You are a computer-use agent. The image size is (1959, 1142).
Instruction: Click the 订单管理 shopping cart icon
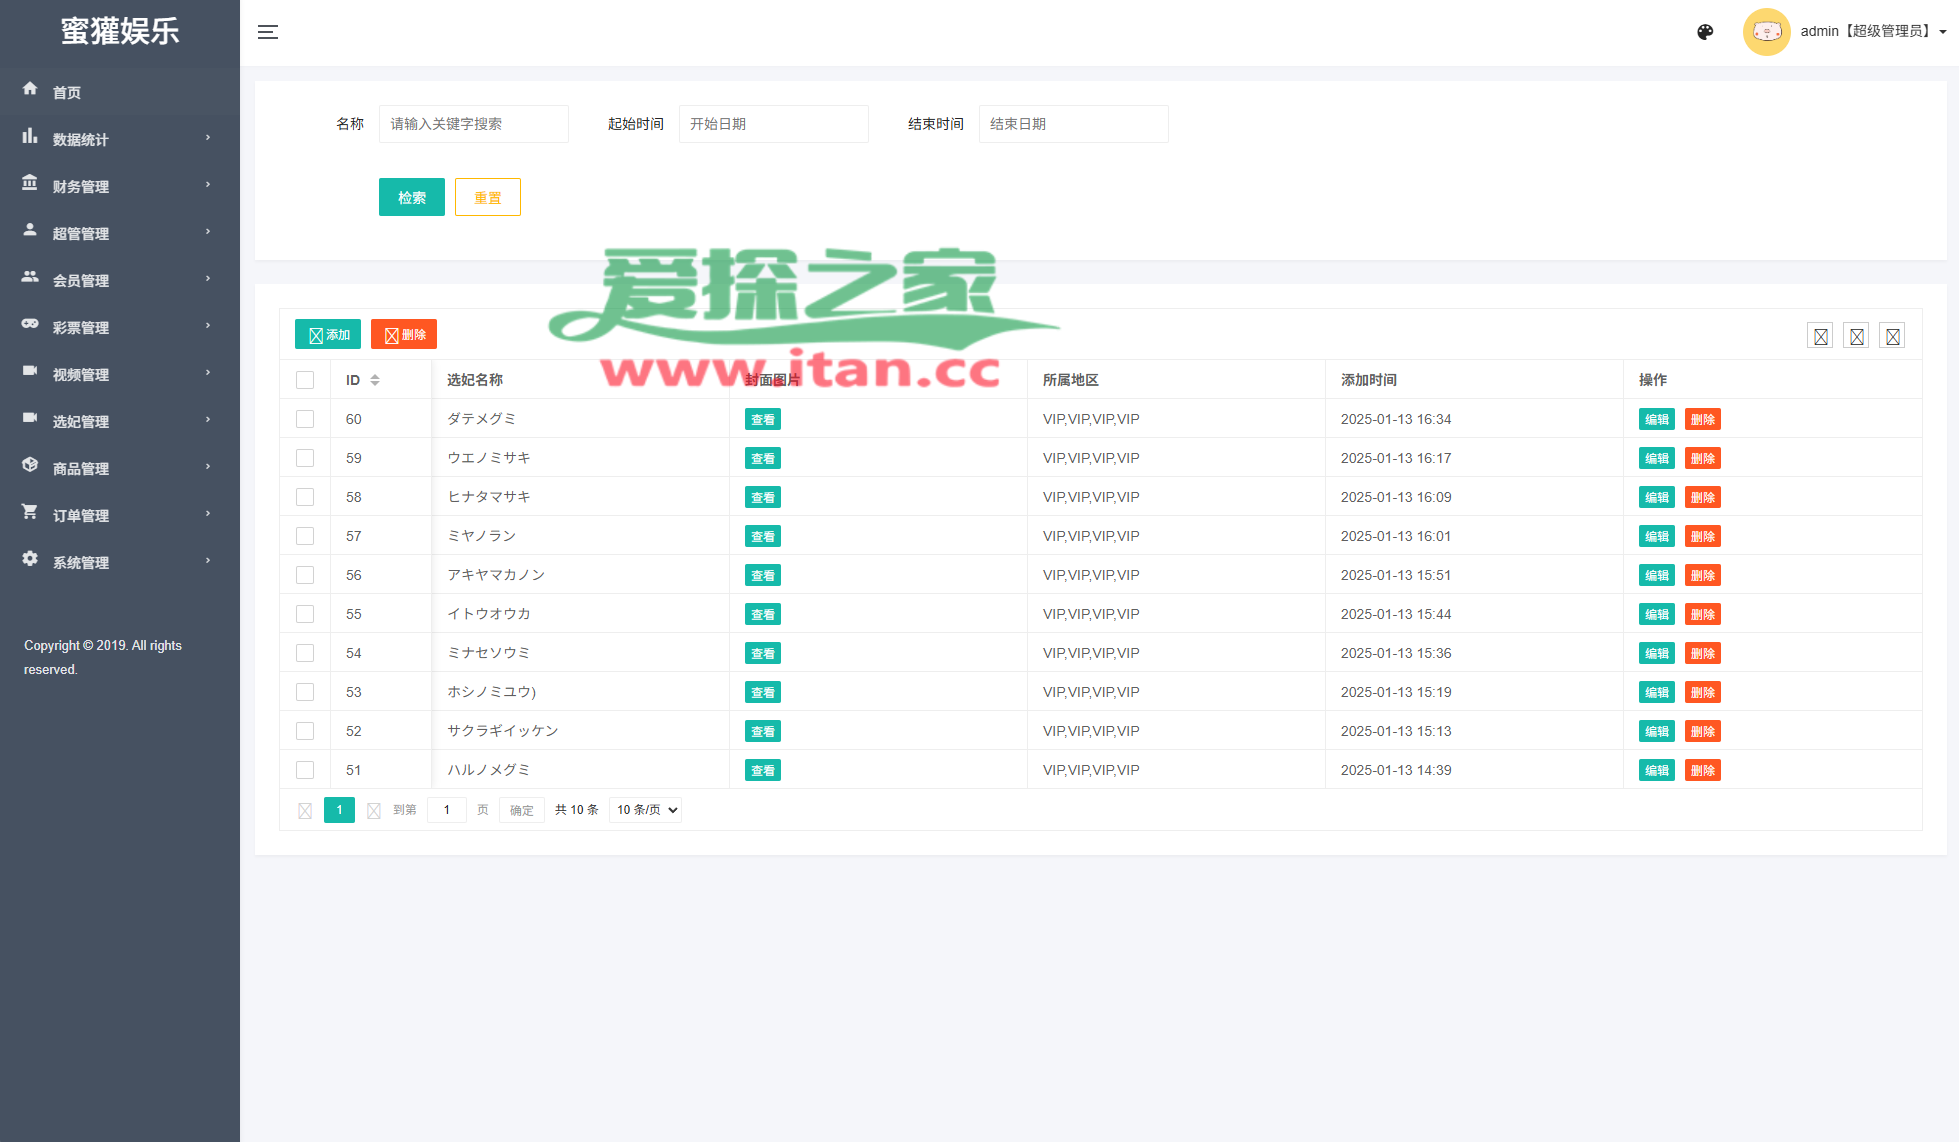click(30, 512)
